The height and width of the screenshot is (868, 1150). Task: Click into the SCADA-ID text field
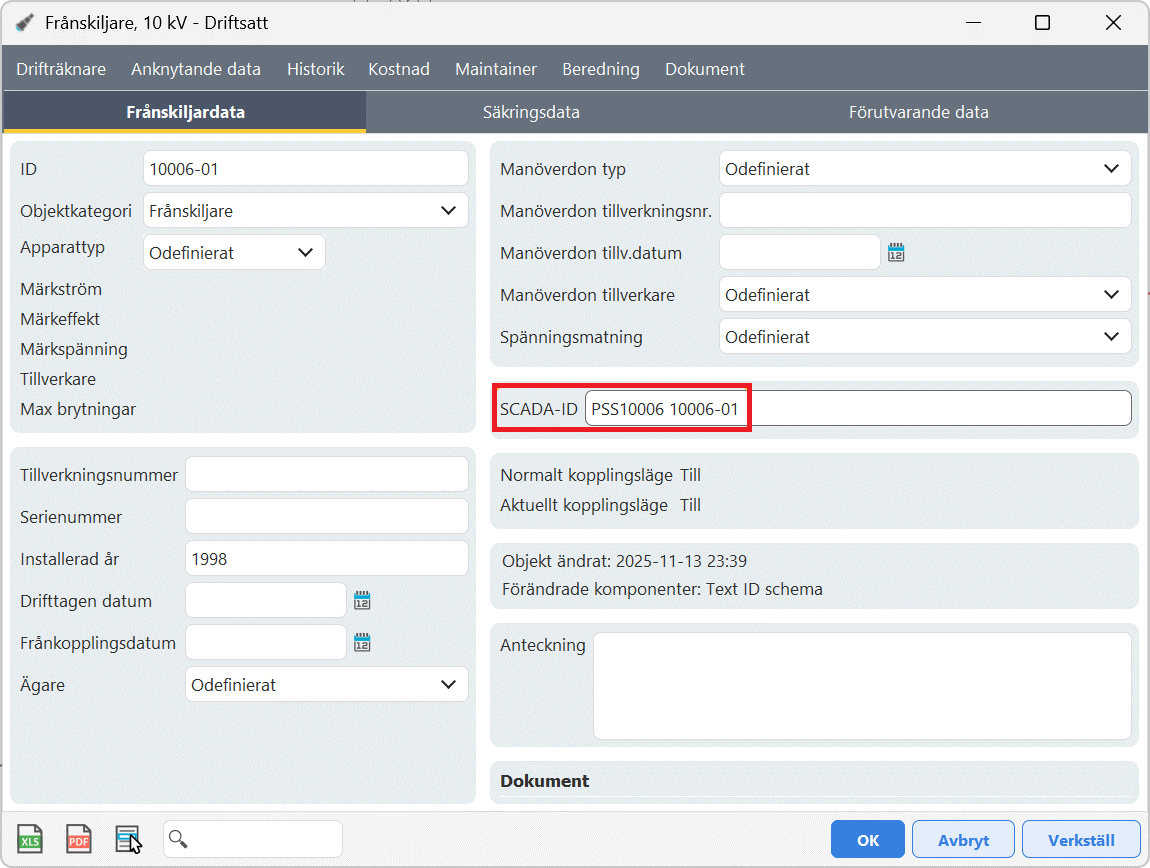[x=857, y=409]
